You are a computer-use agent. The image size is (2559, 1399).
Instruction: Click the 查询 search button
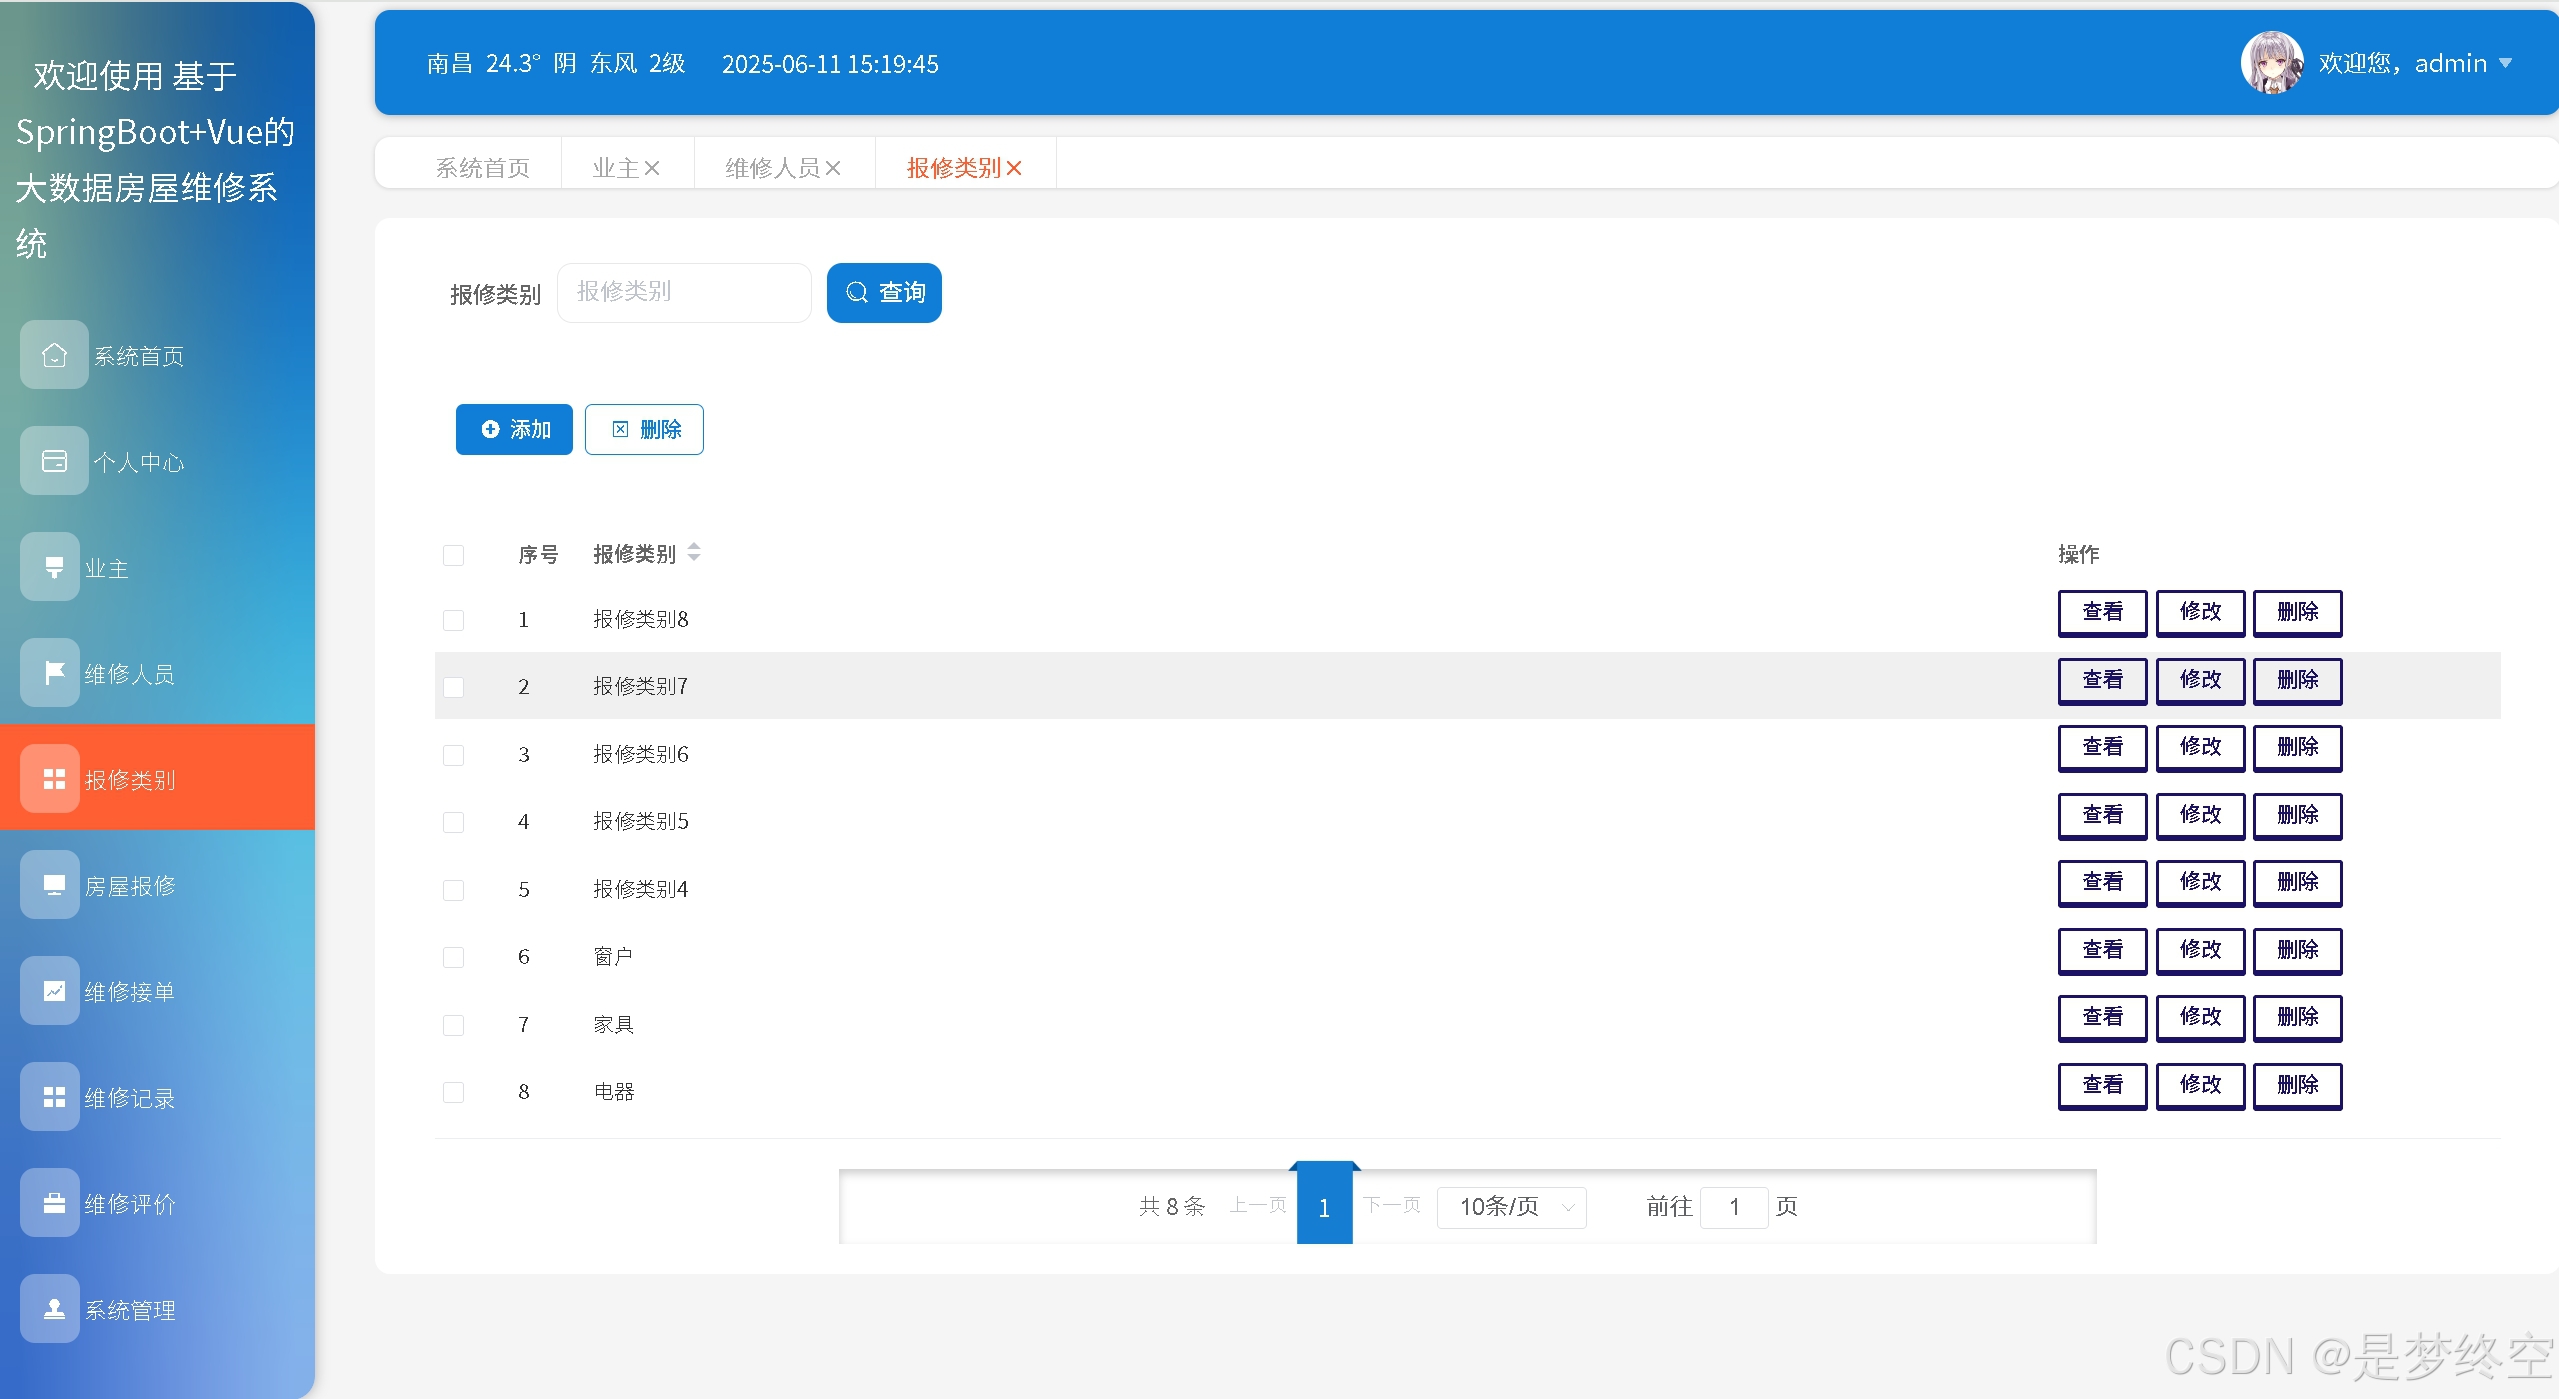click(x=884, y=292)
